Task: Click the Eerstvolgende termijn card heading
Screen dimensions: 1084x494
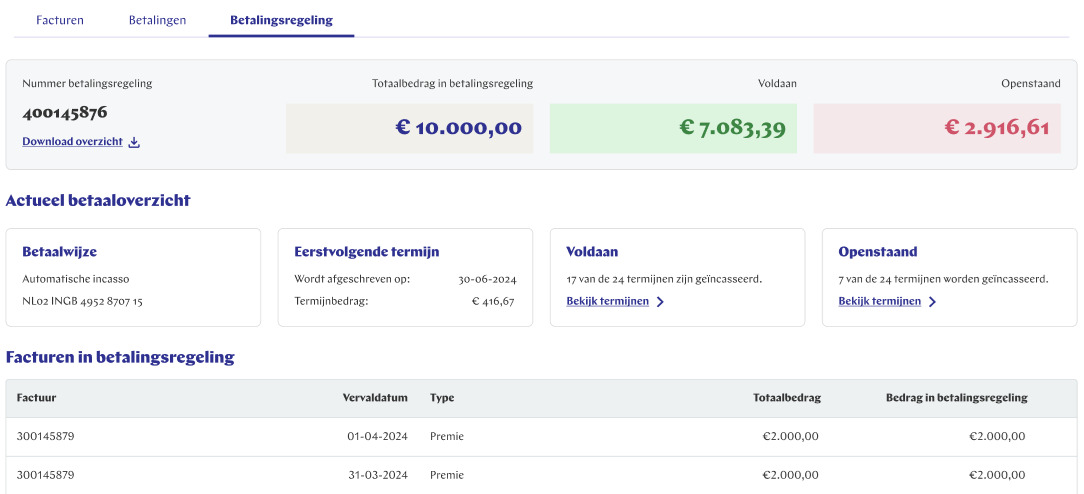Action: (366, 252)
